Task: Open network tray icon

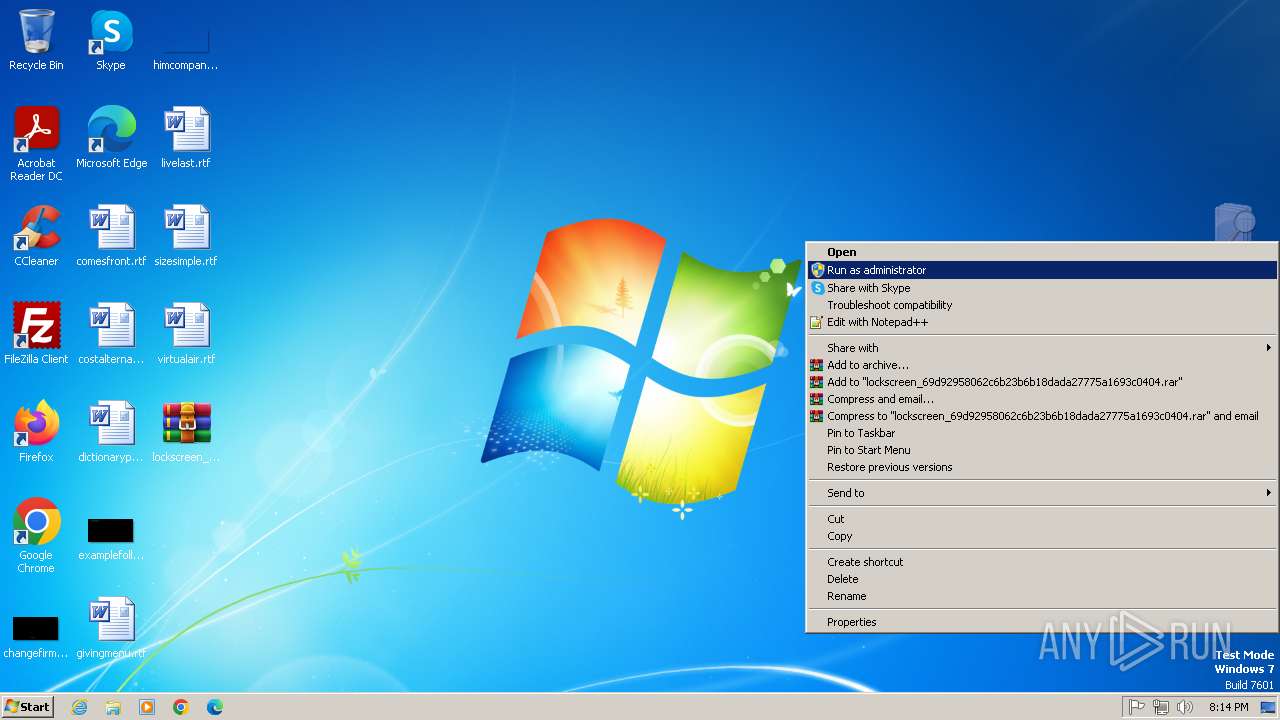Action: pyautogui.click(x=1161, y=707)
